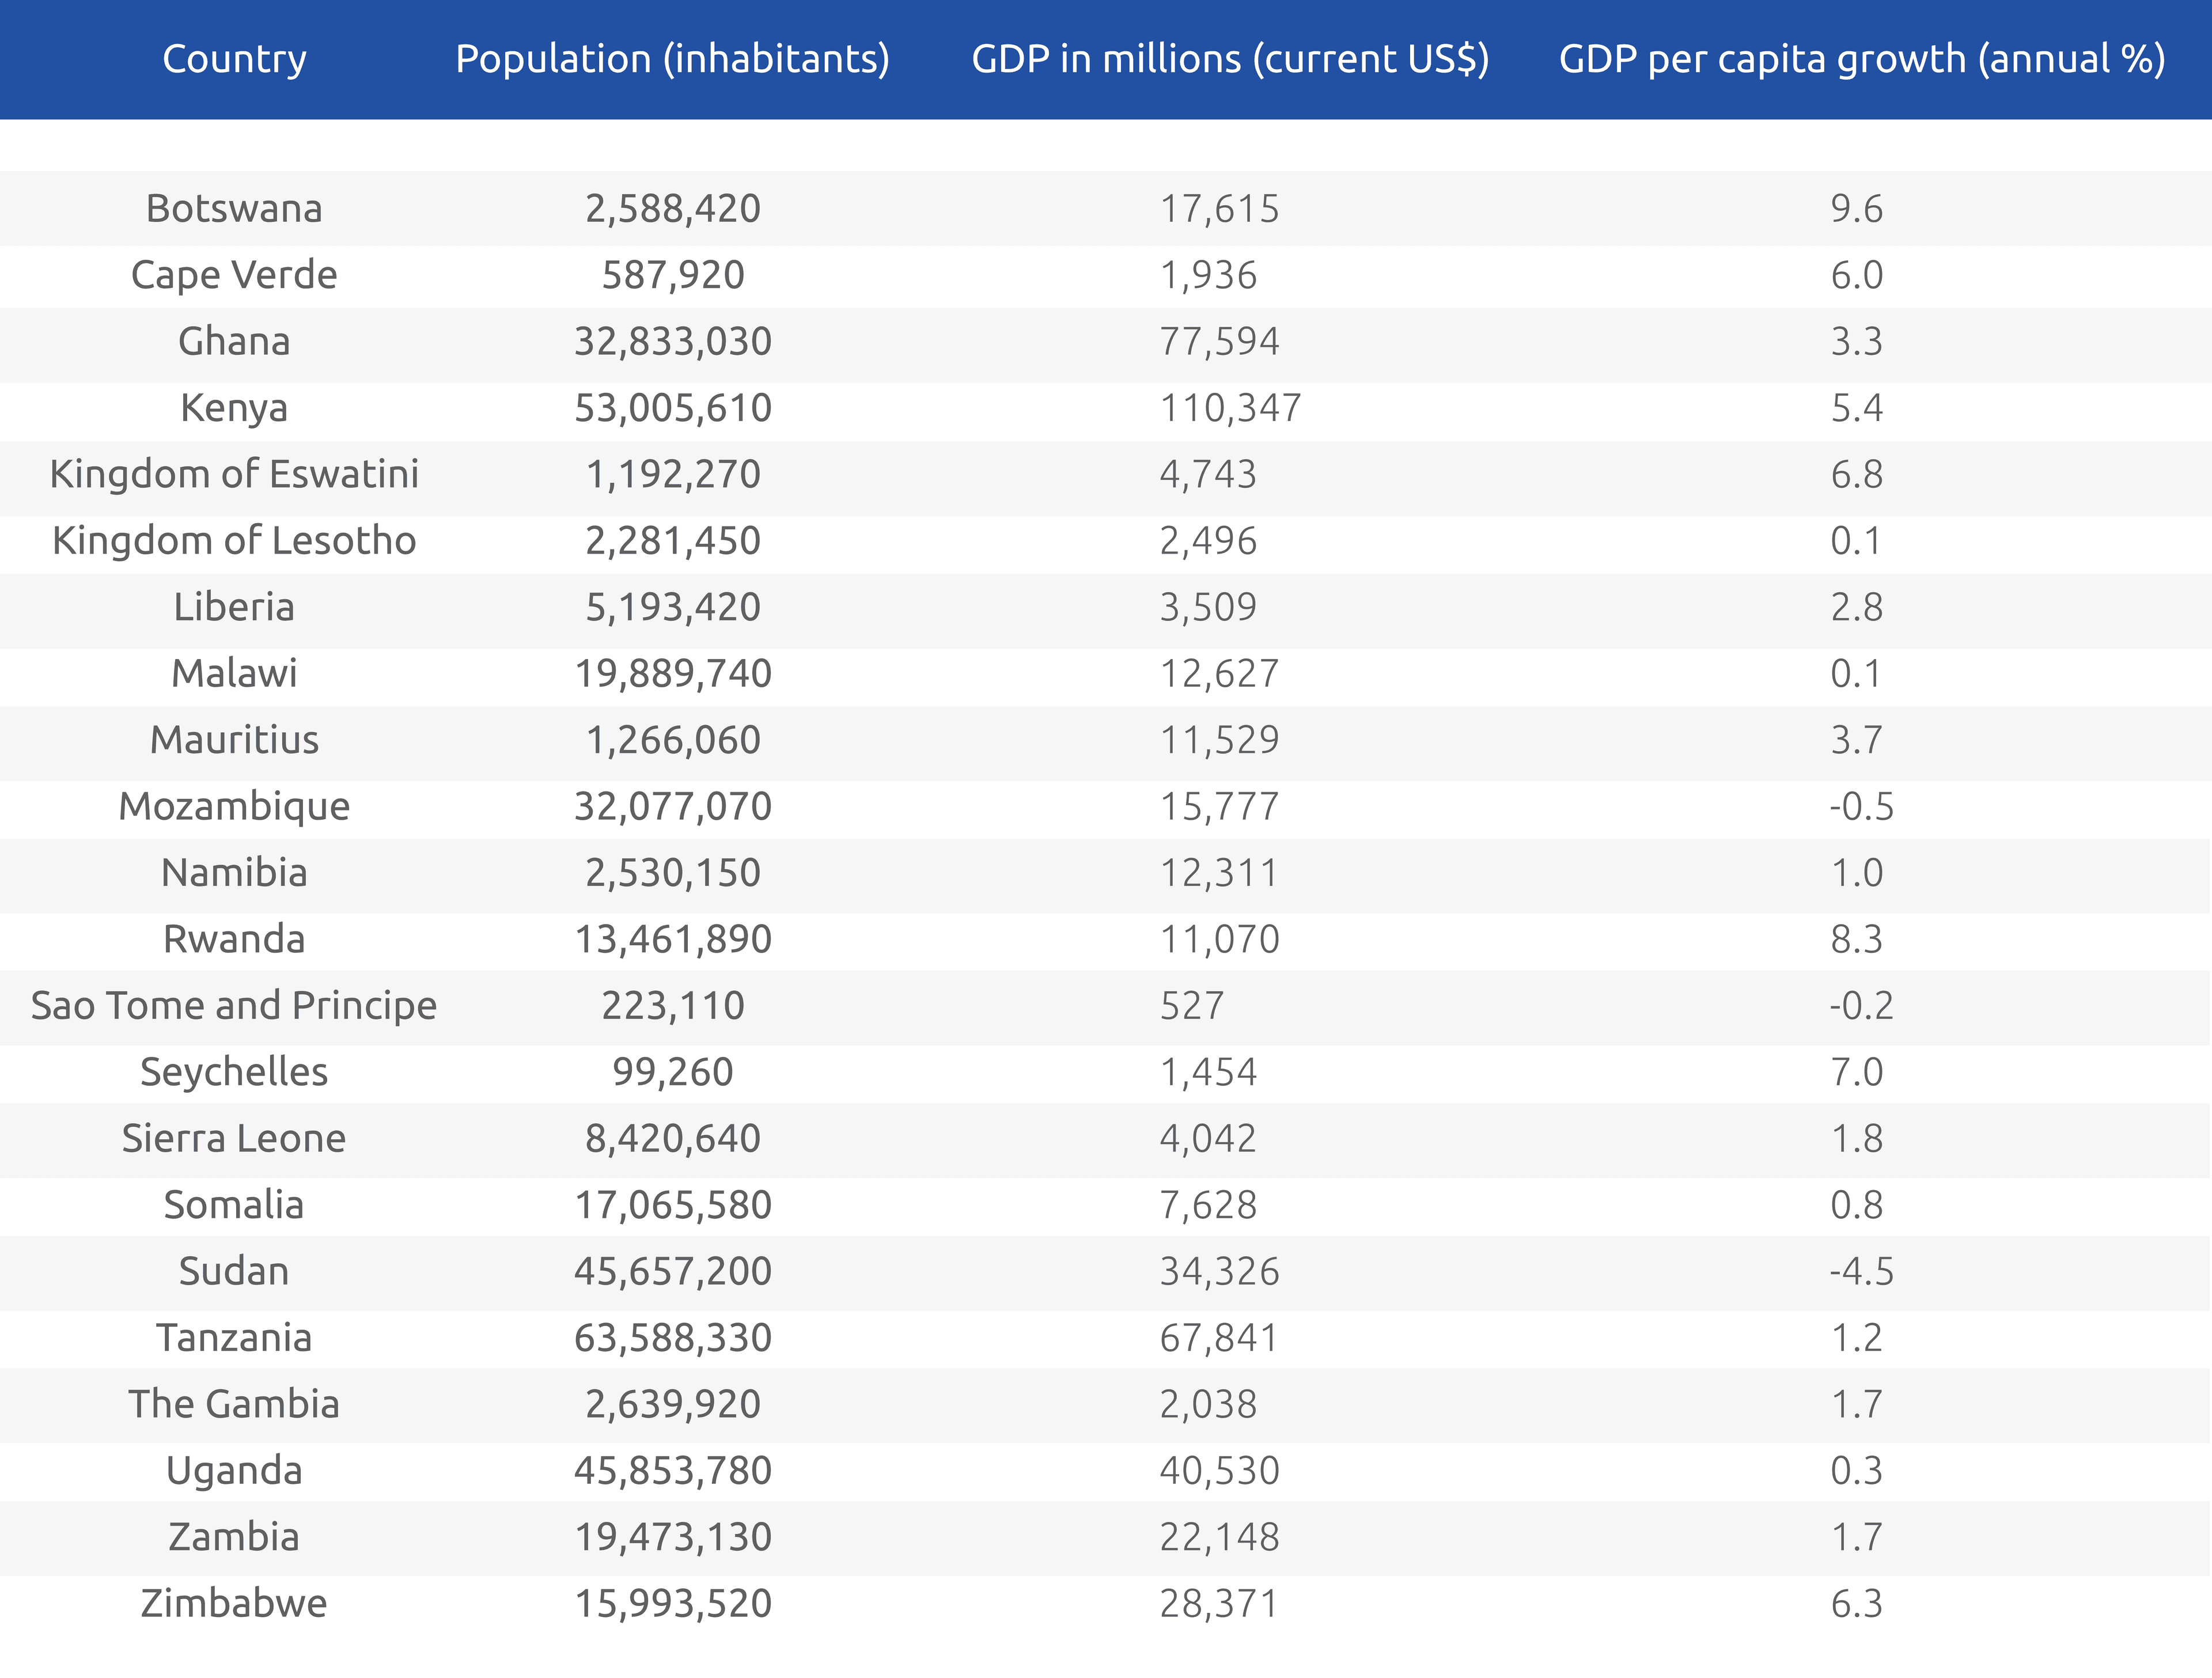
Task: Click the Sao Tome and Principe cell
Action: point(234,1006)
